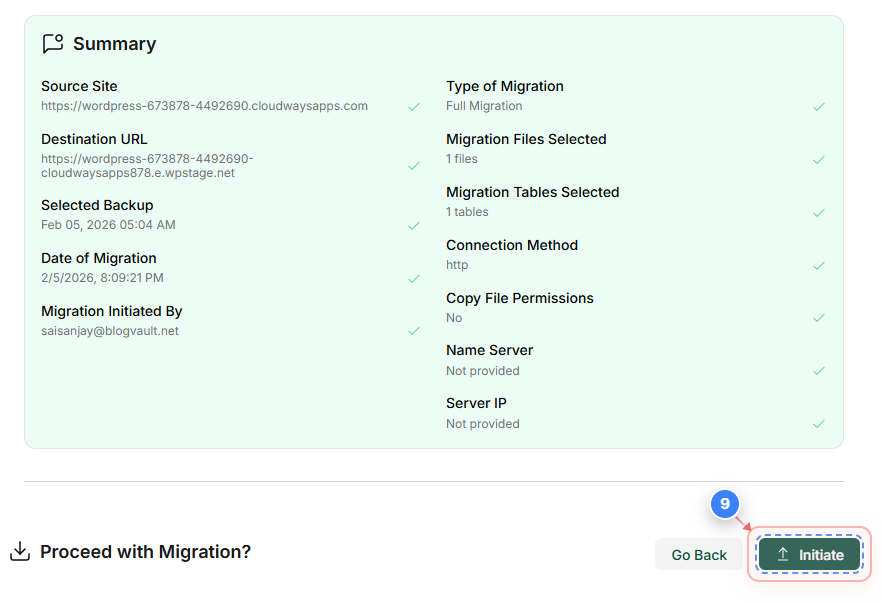This screenshot has width=882, height=603.
Task: Click the Summary panel header icon
Action: (x=53, y=42)
